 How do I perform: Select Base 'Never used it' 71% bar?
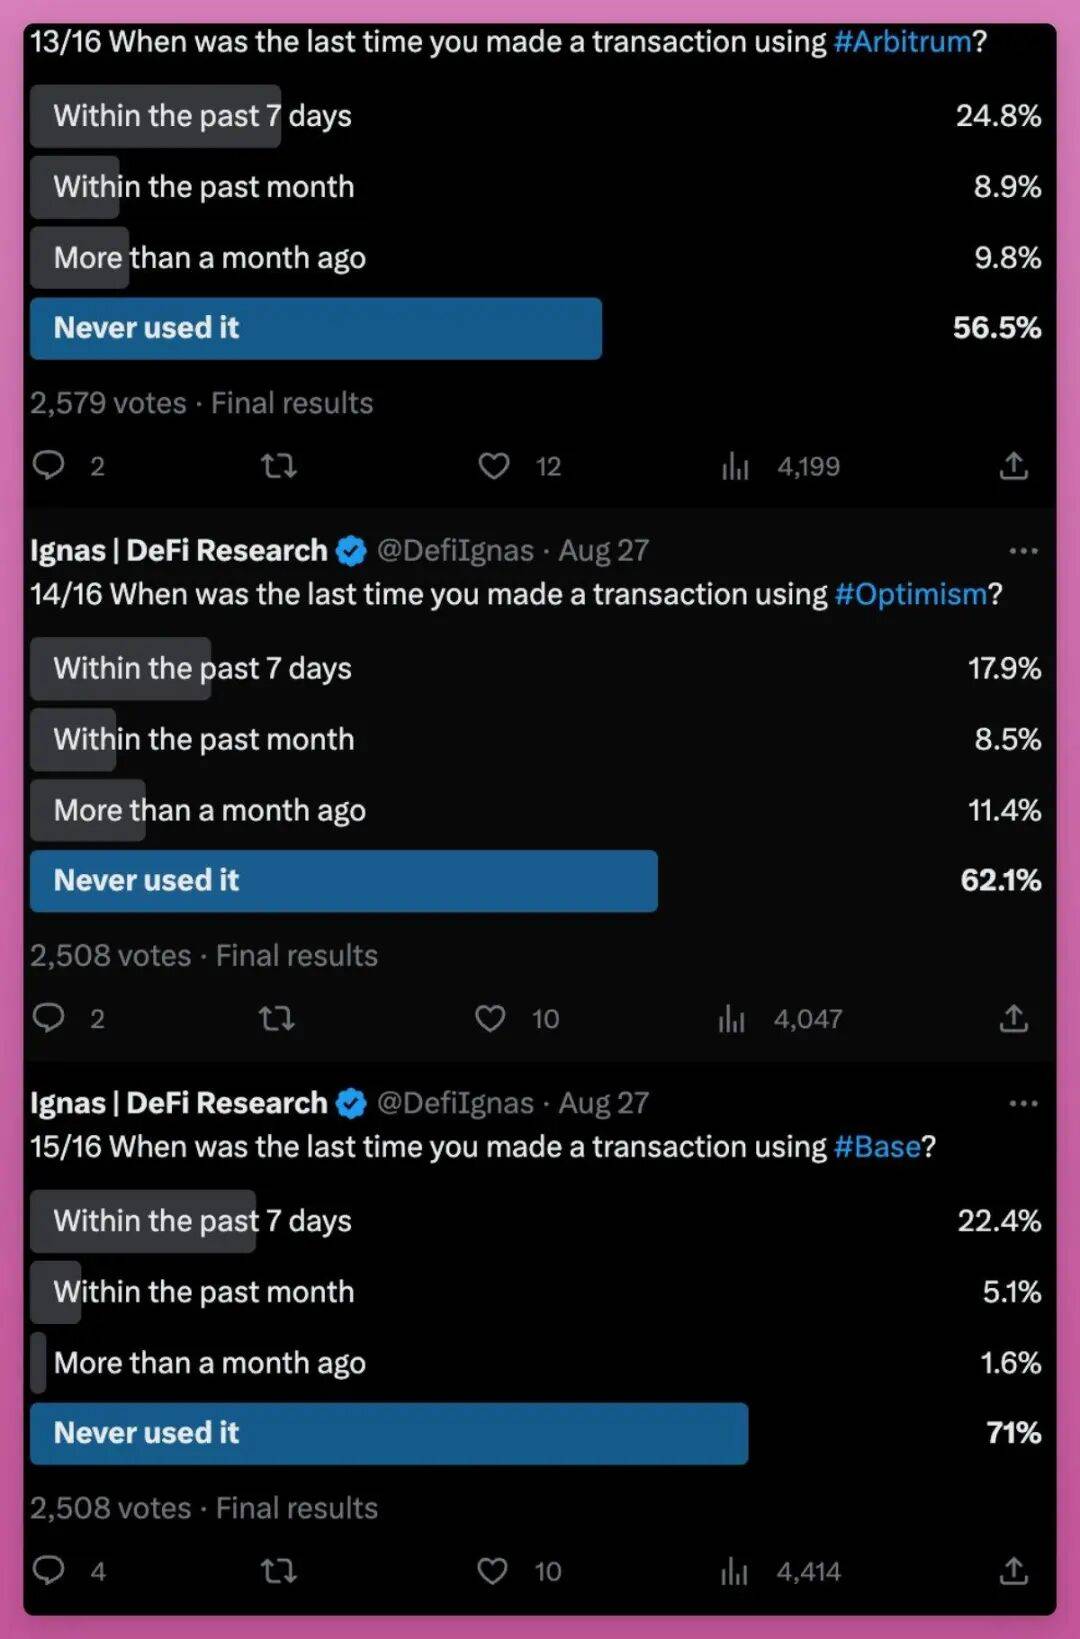pyautogui.click(x=389, y=1433)
